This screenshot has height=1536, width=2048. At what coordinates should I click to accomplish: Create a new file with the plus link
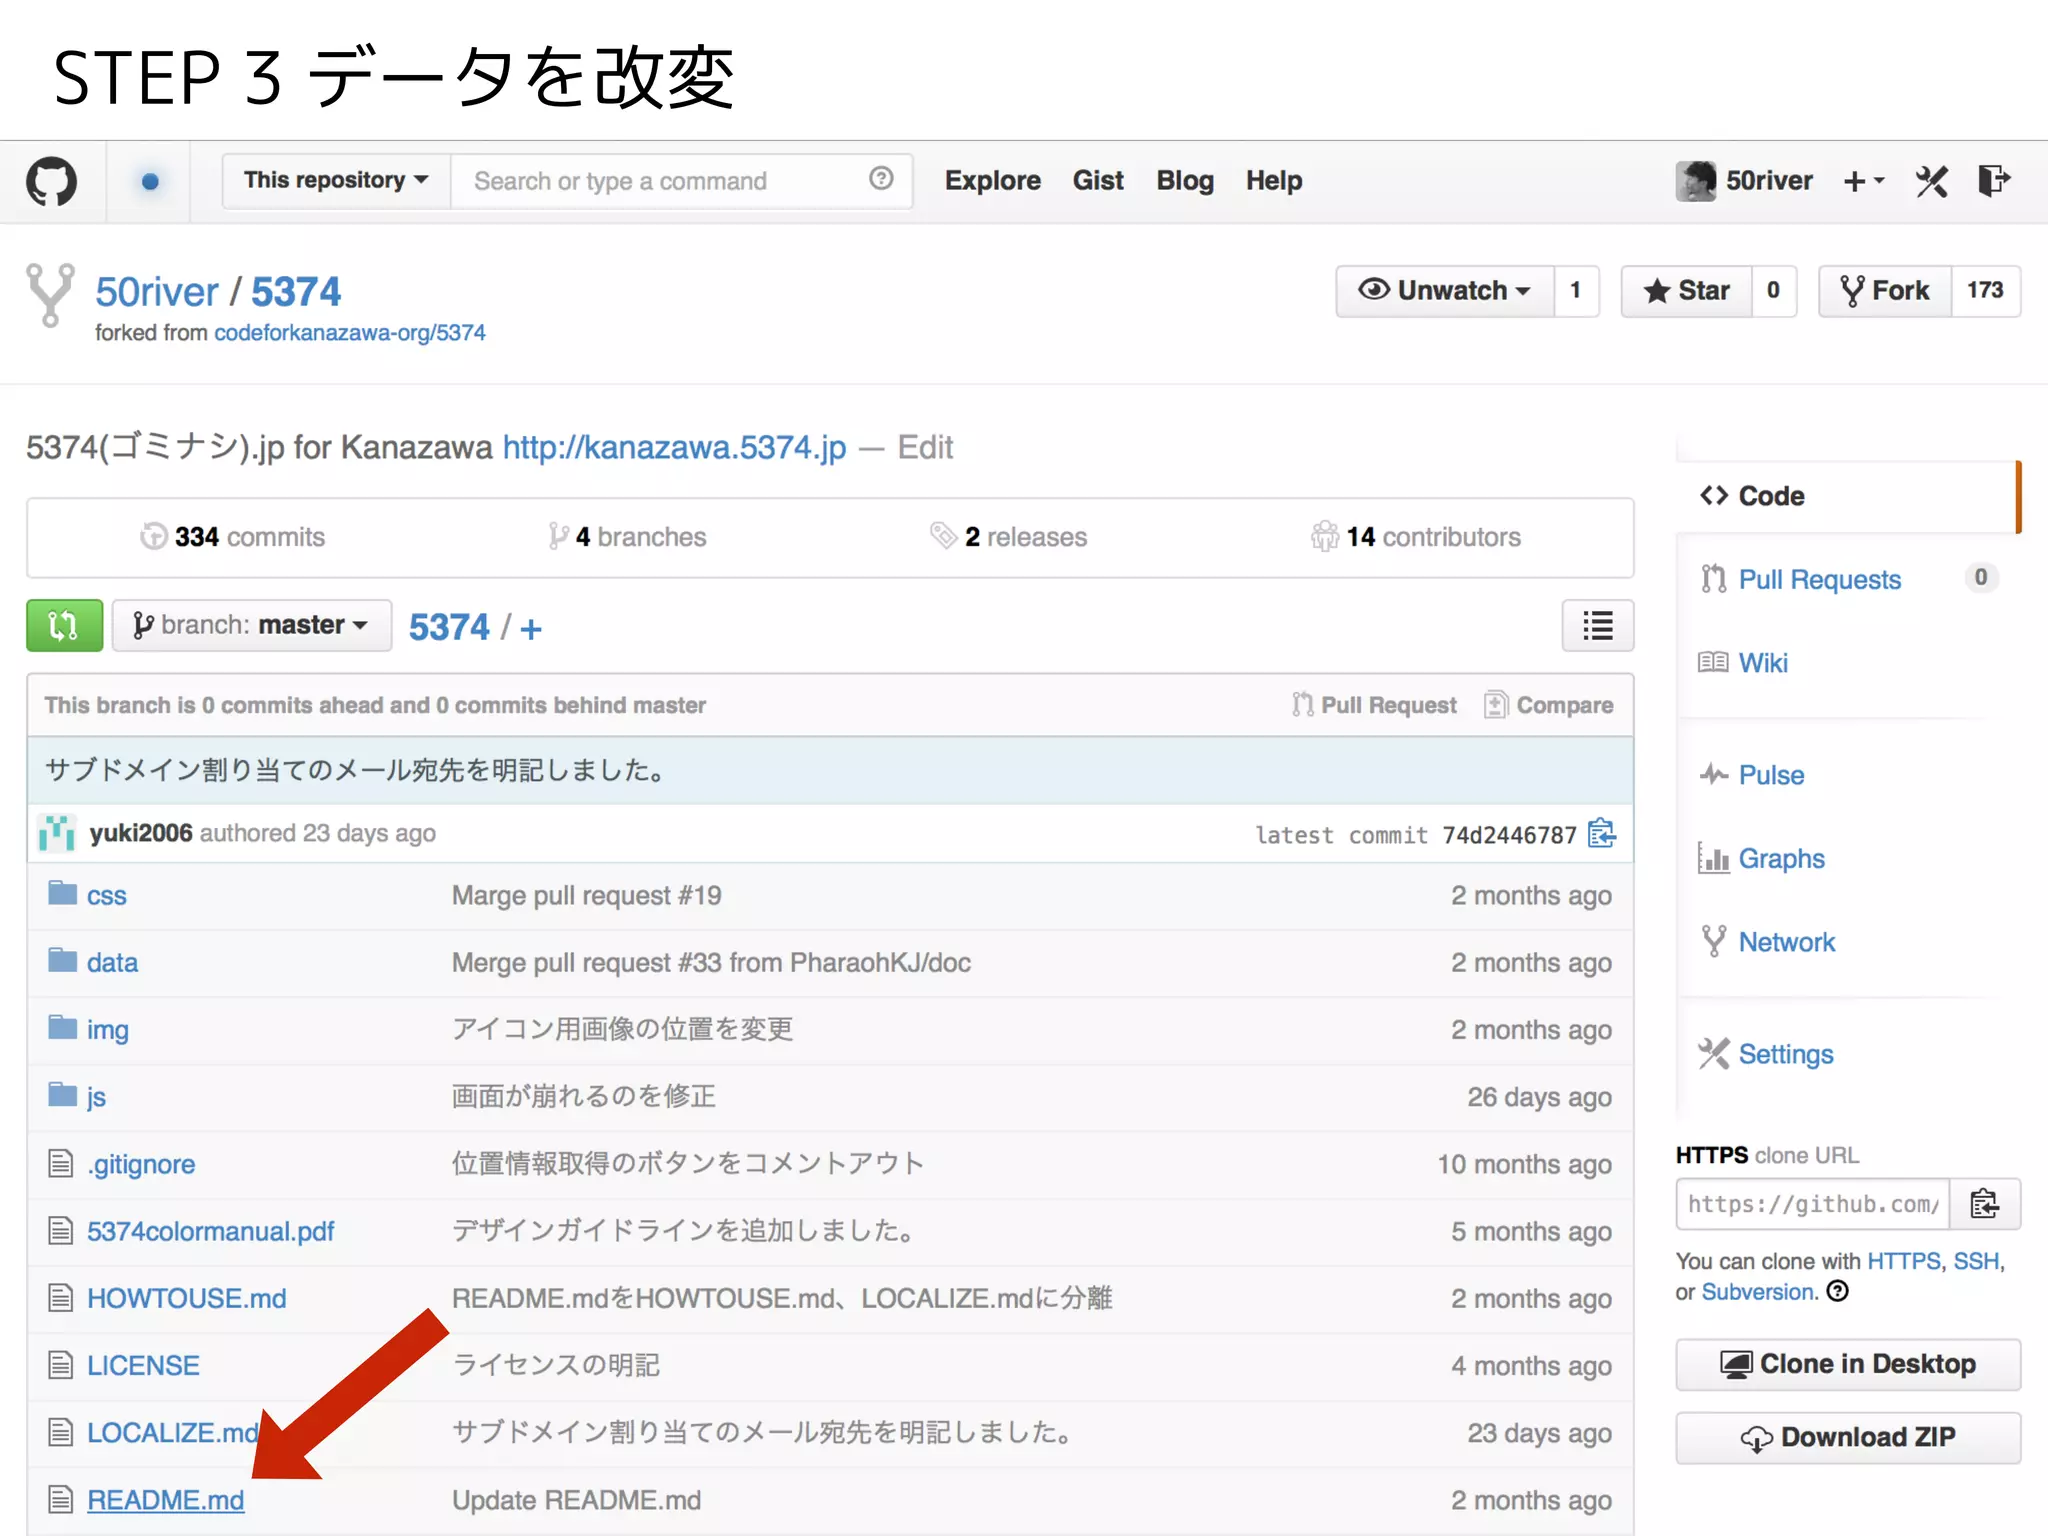pyautogui.click(x=531, y=629)
